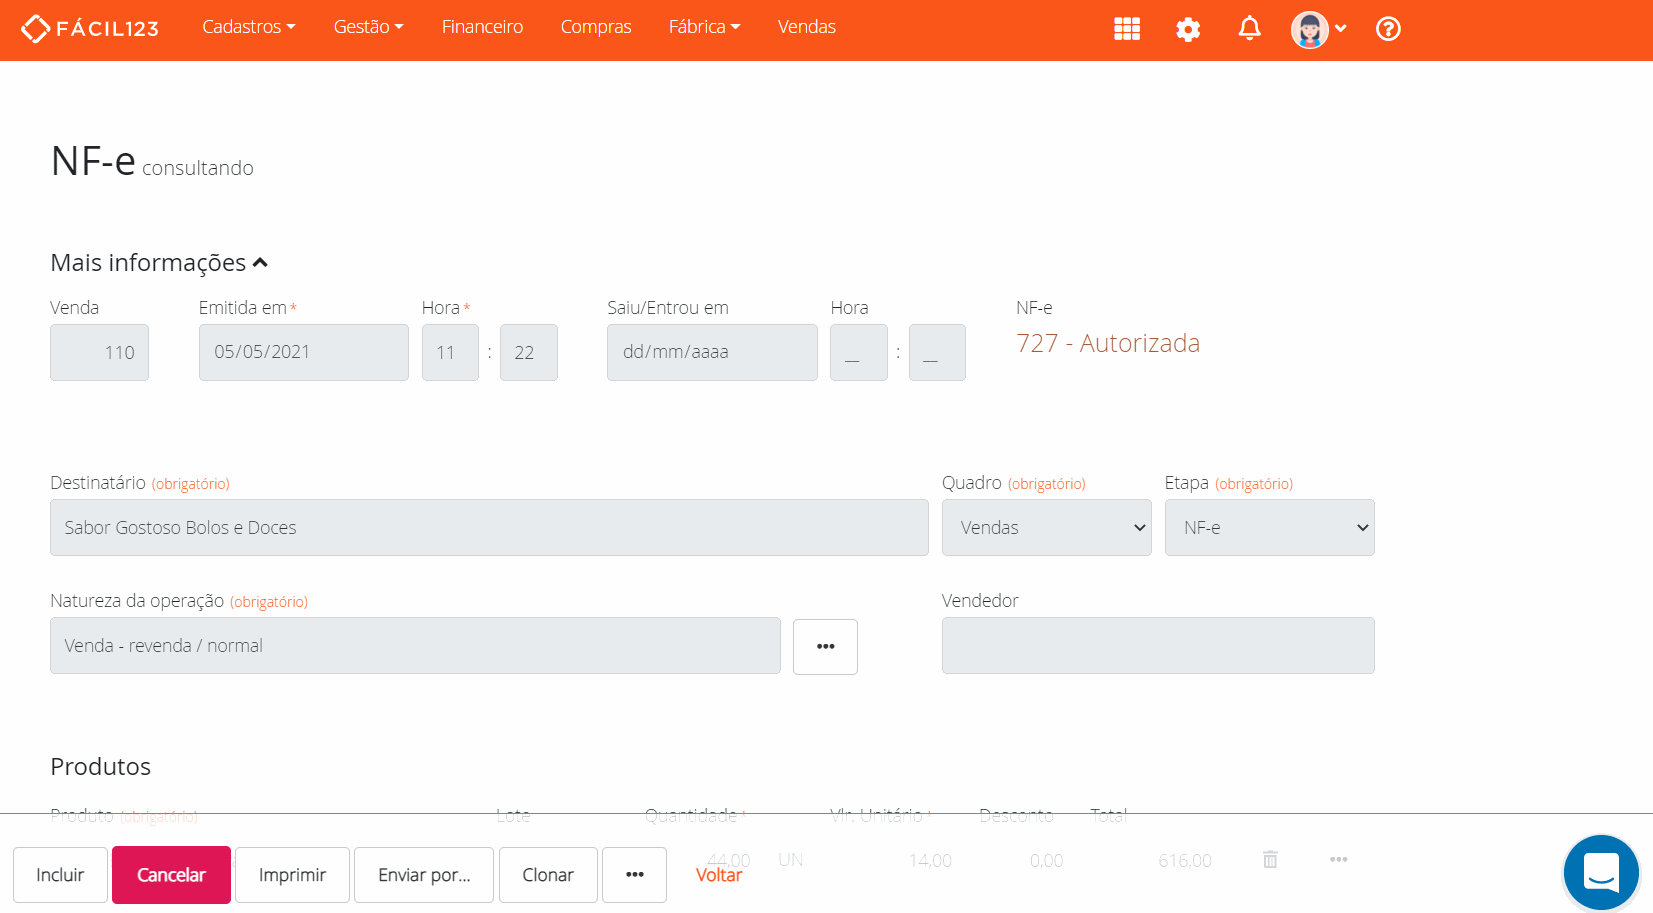Click the Cancelar button

coord(171,875)
